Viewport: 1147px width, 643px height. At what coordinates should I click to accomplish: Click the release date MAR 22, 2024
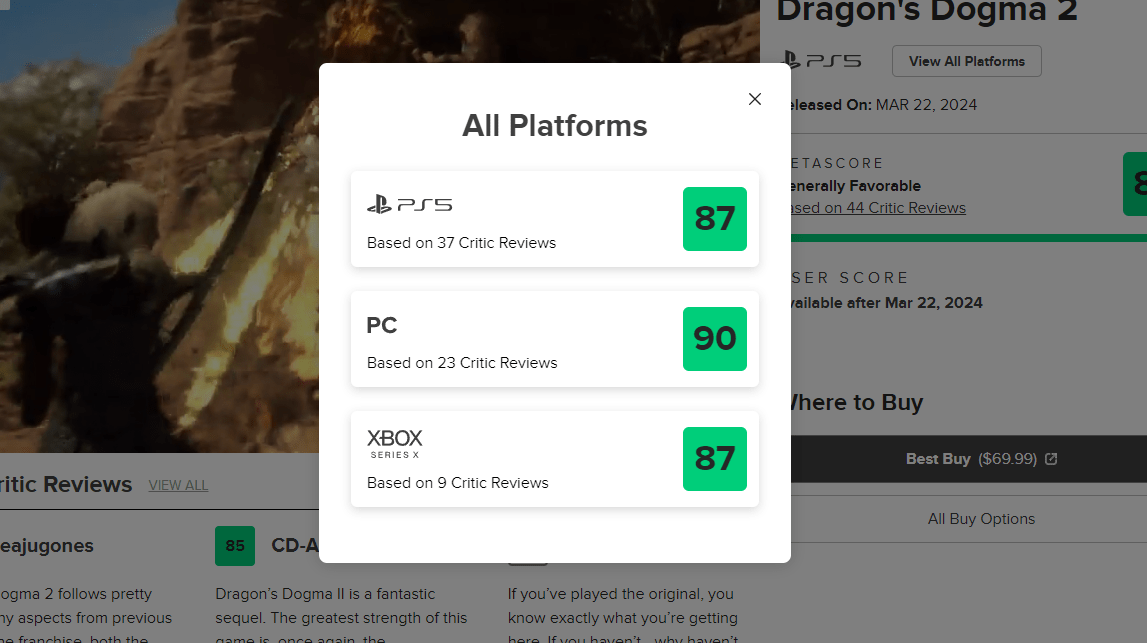tap(926, 105)
